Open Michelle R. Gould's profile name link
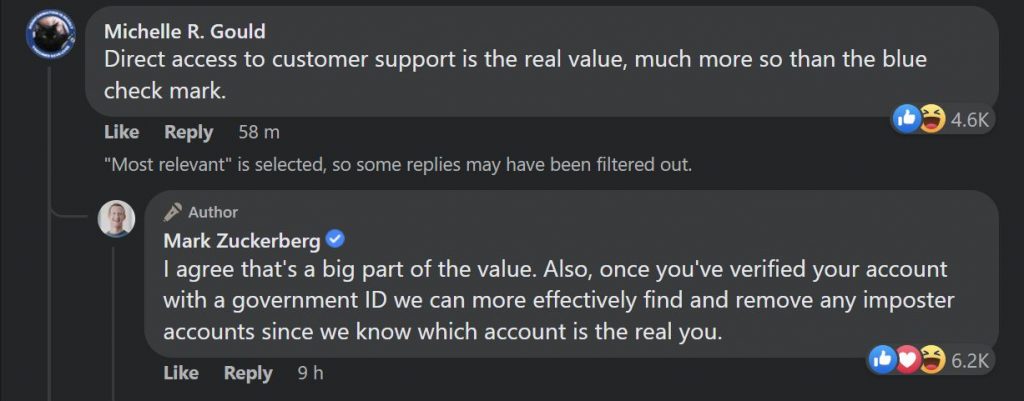This screenshot has height=401, width=1024. point(184,33)
